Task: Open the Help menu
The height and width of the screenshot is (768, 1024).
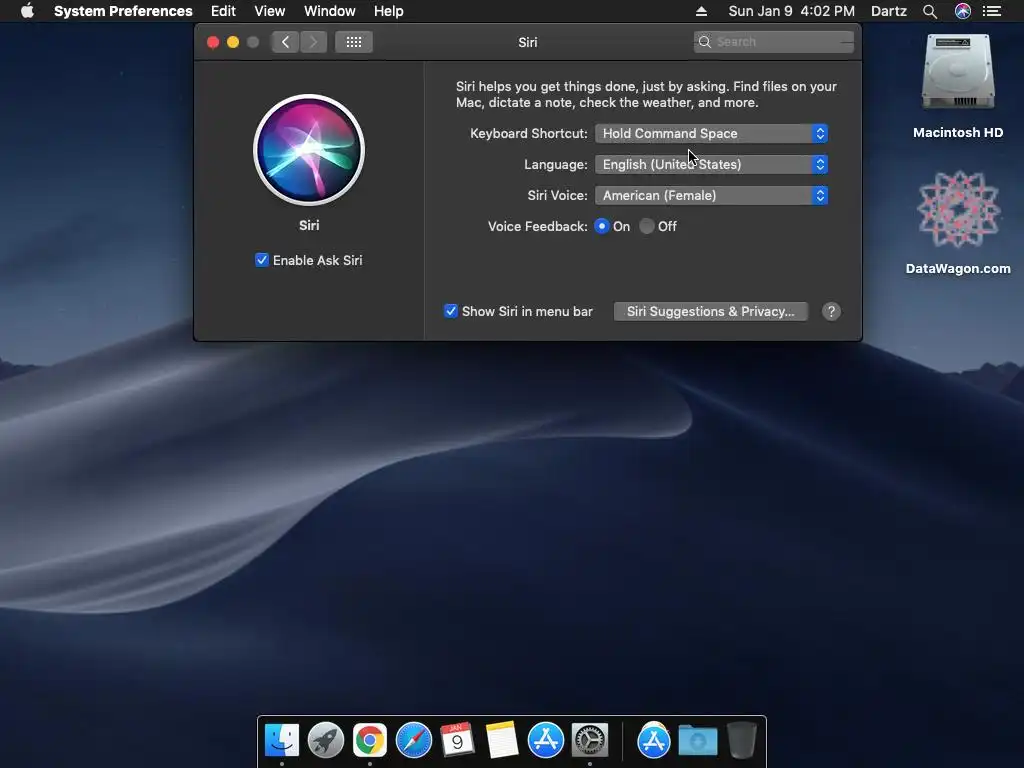Action: pyautogui.click(x=389, y=11)
